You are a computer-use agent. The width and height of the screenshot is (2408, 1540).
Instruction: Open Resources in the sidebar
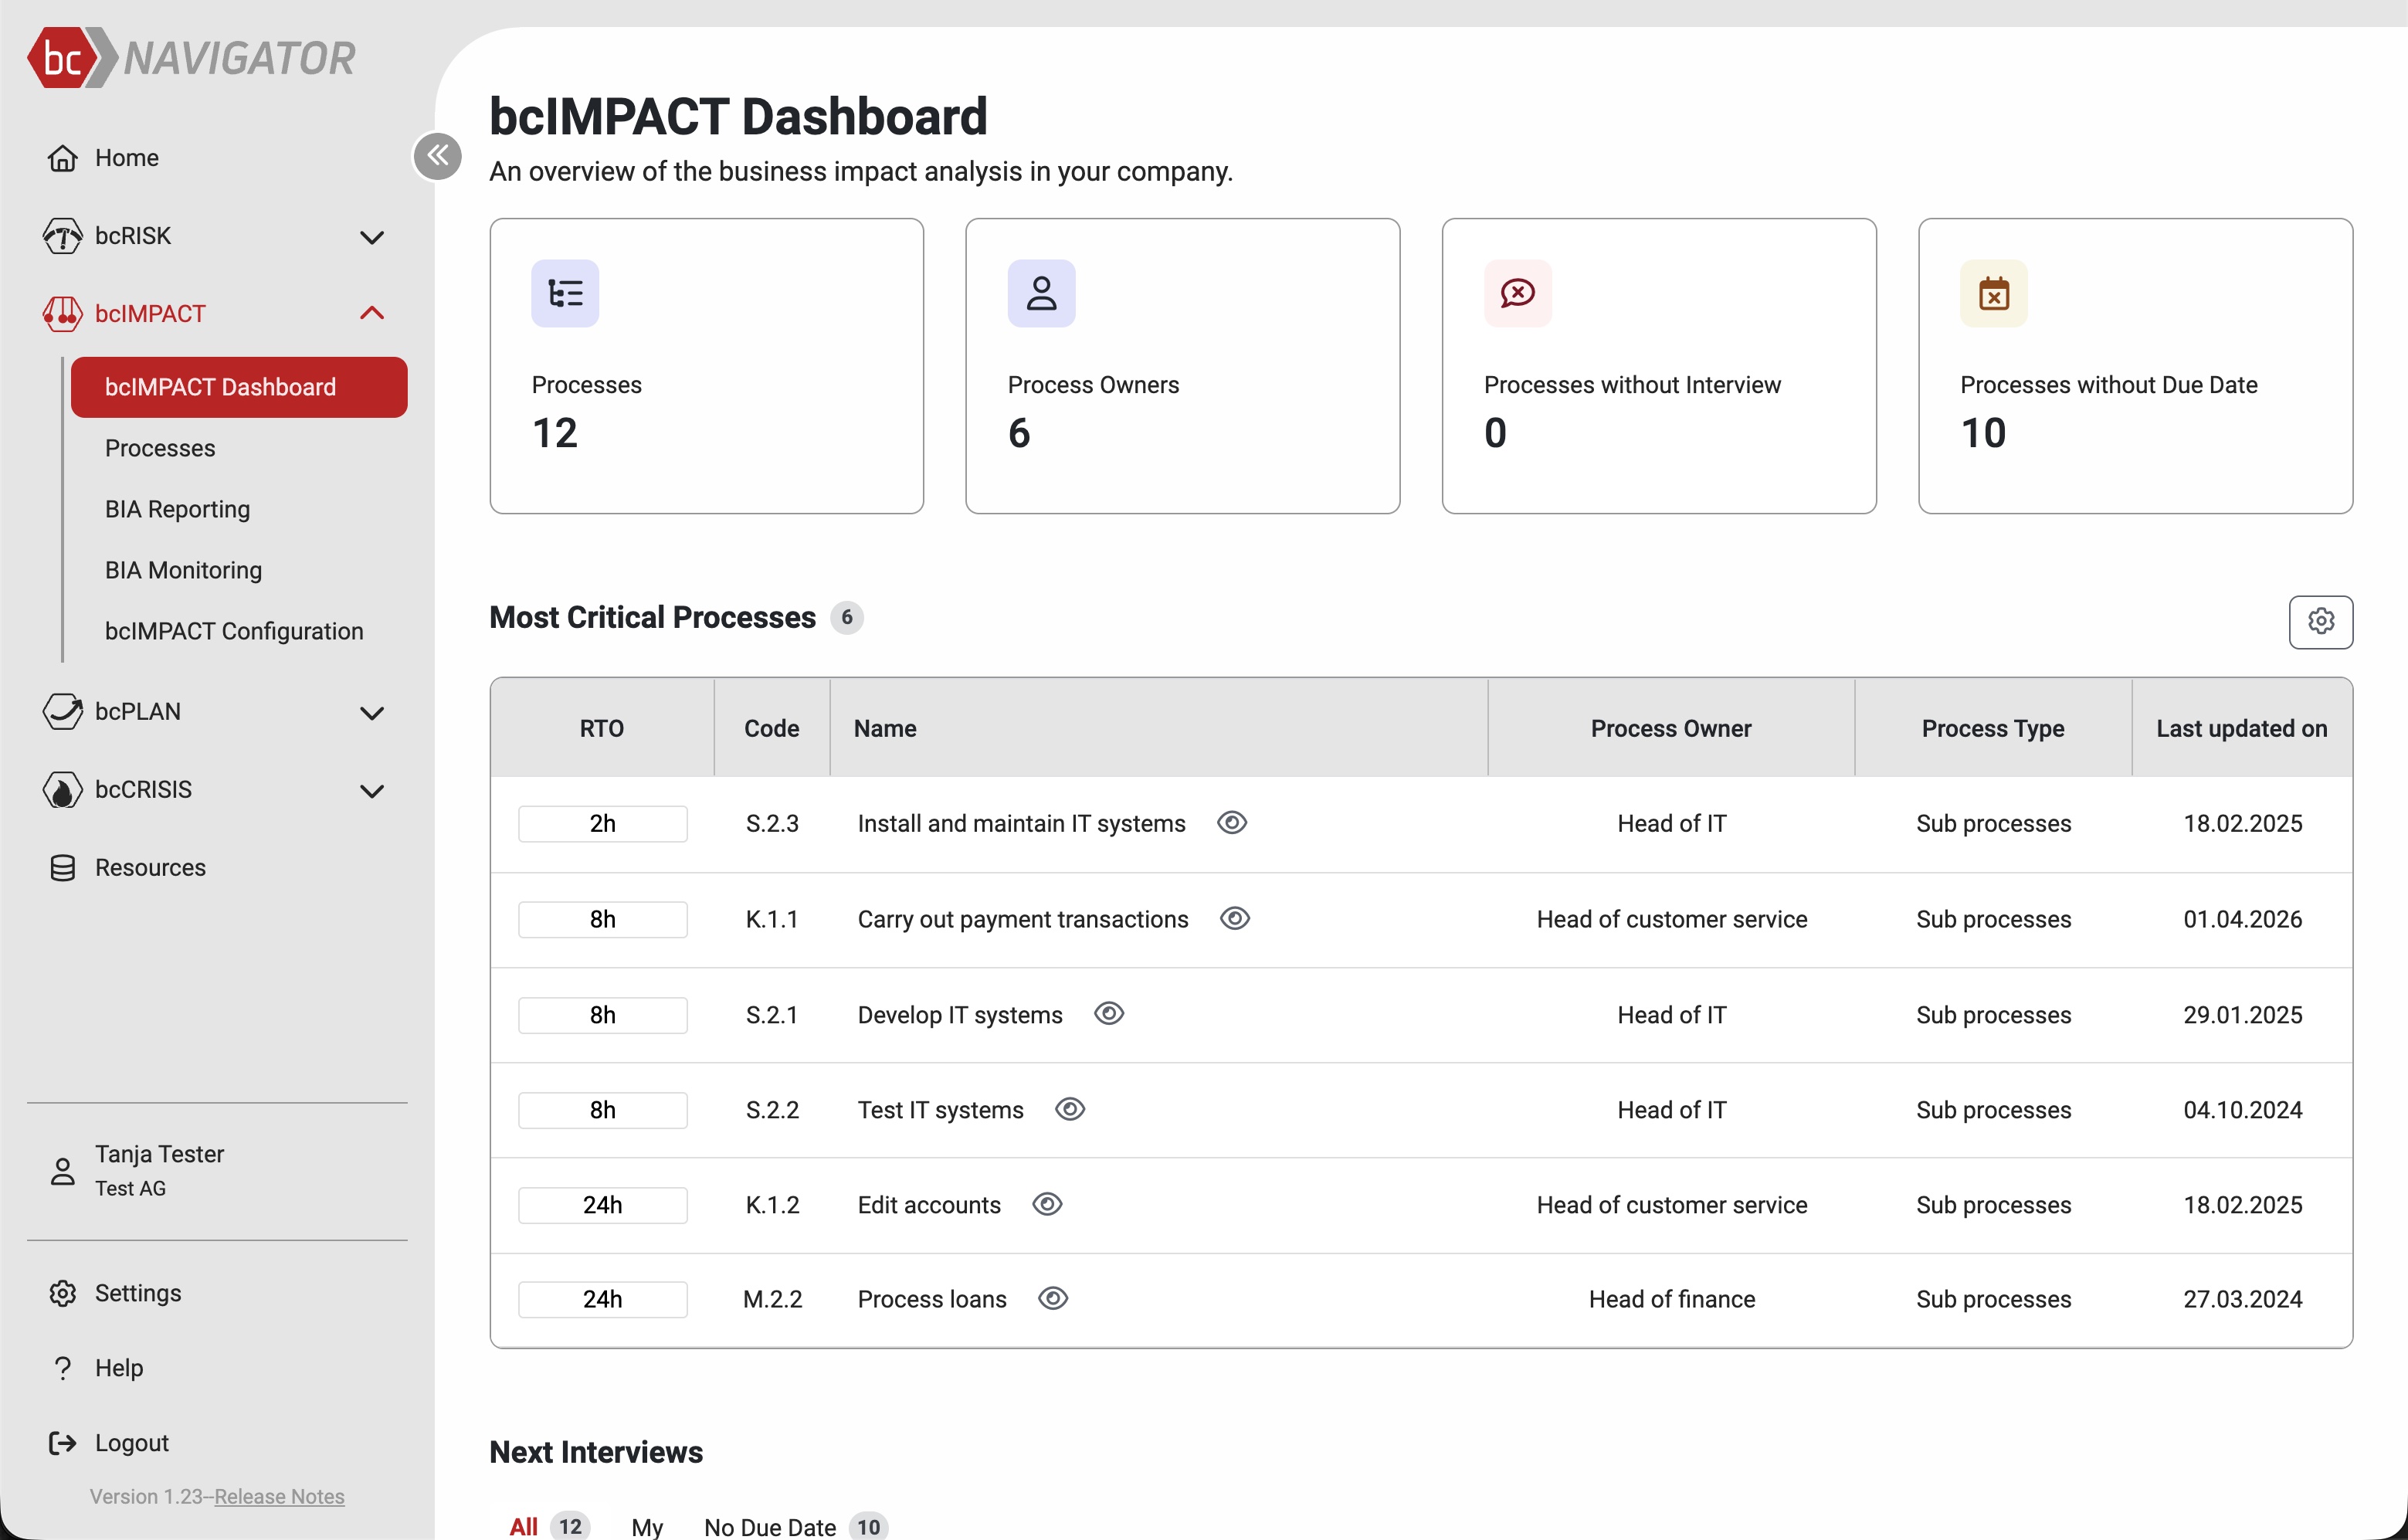(150, 867)
